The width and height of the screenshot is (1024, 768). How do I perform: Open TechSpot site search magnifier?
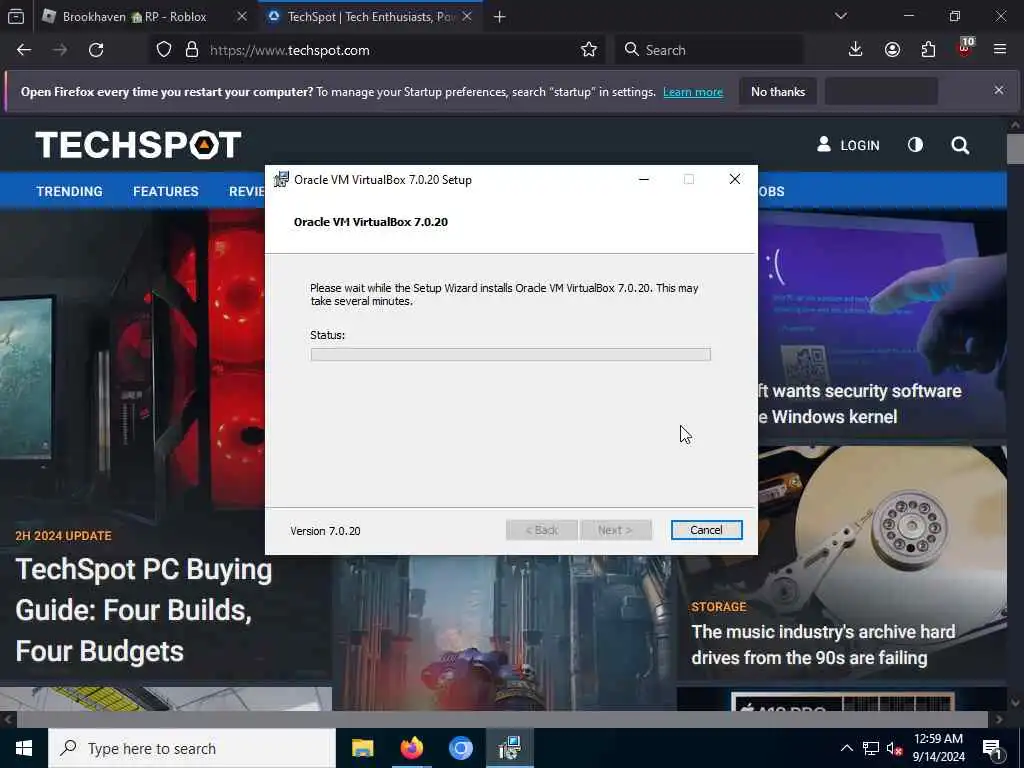point(960,145)
